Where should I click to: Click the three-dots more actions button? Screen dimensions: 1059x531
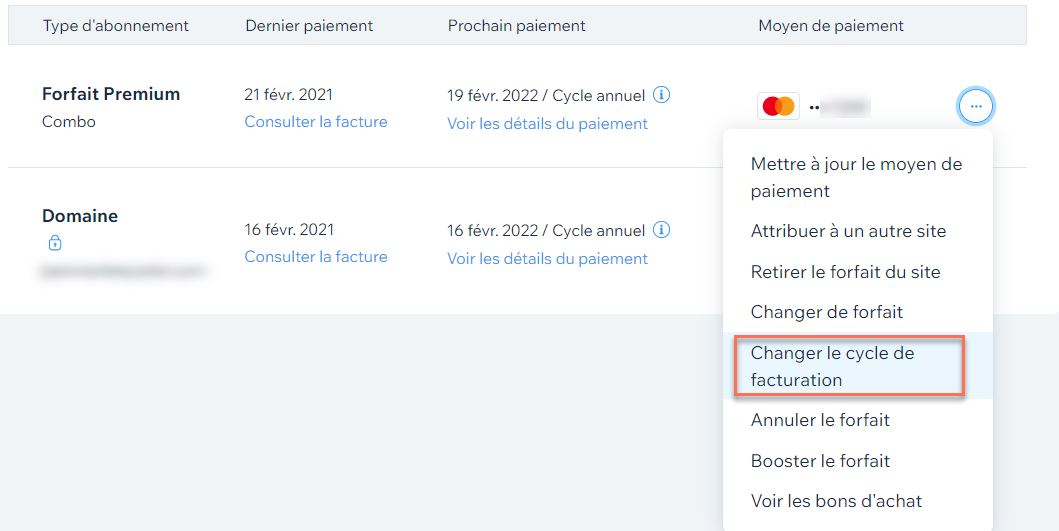976,106
